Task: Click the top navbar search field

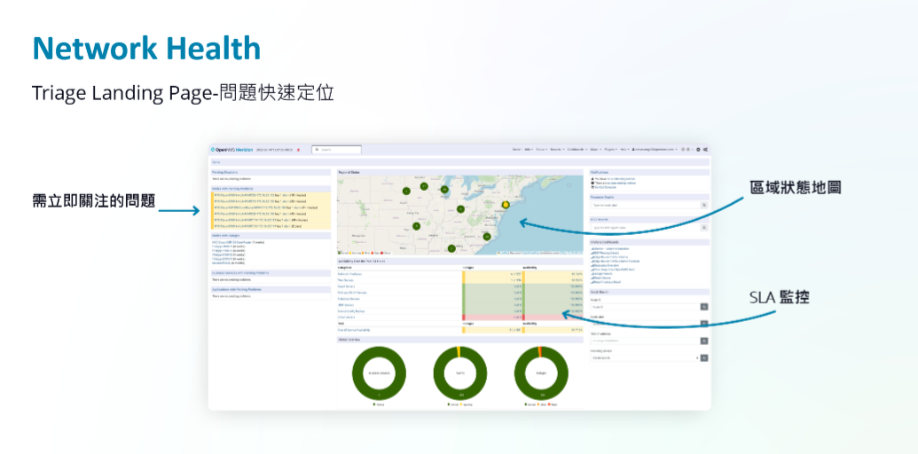Action: pyautogui.click(x=338, y=149)
